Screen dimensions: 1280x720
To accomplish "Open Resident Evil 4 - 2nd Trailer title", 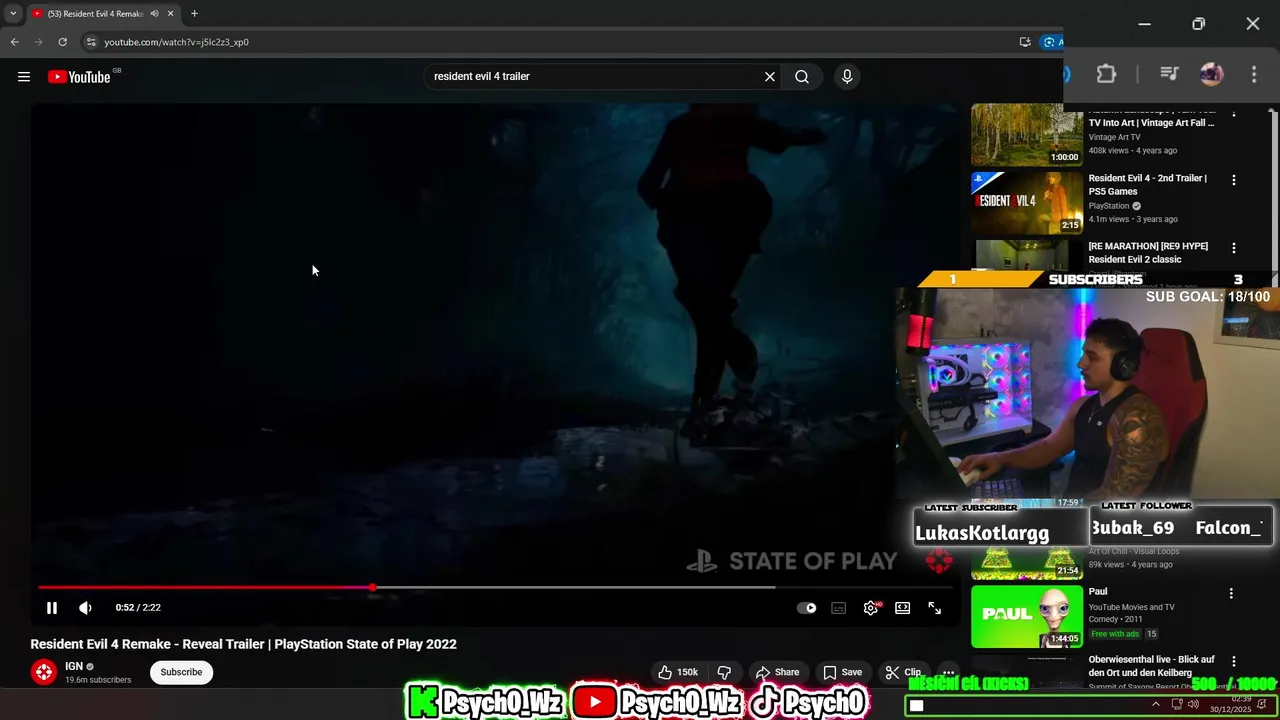I will (1147, 185).
